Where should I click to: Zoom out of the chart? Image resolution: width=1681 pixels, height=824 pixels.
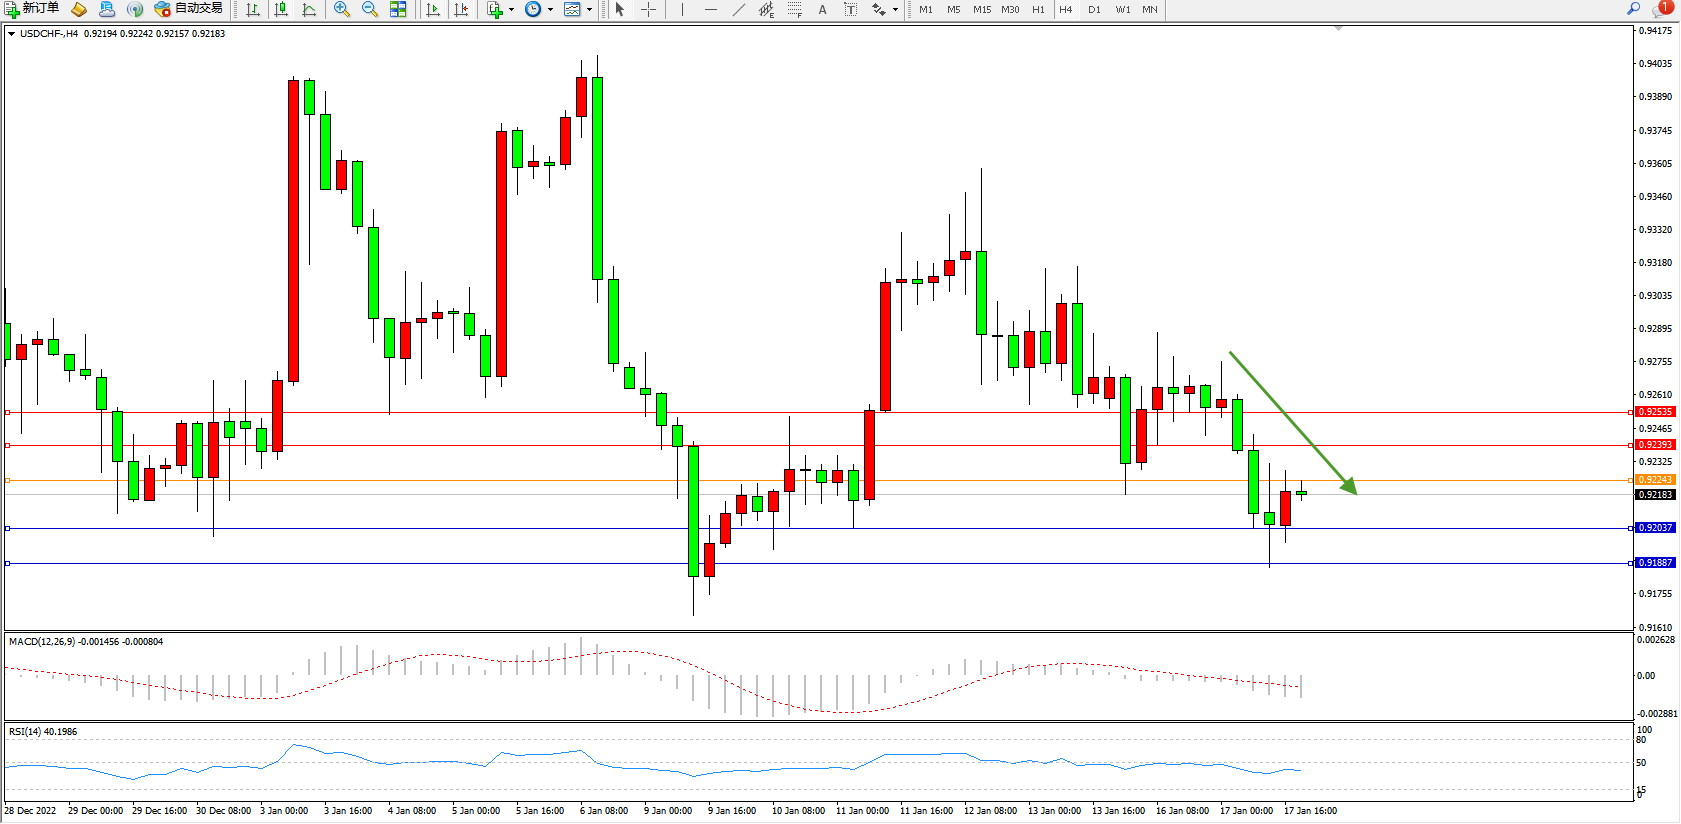pyautogui.click(x=369, y=9)
